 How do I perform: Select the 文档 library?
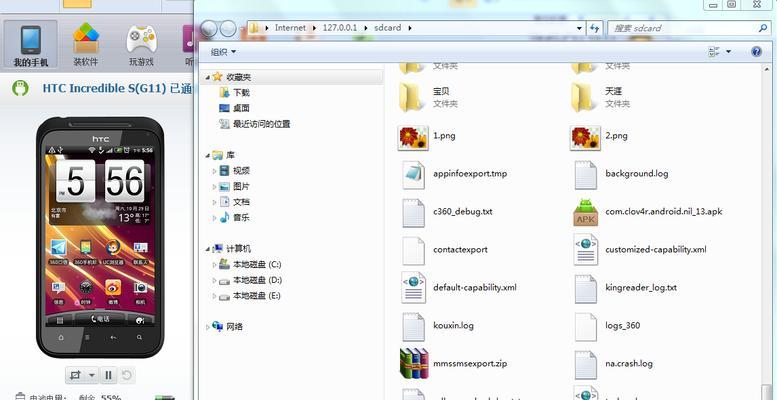[241, 202]
